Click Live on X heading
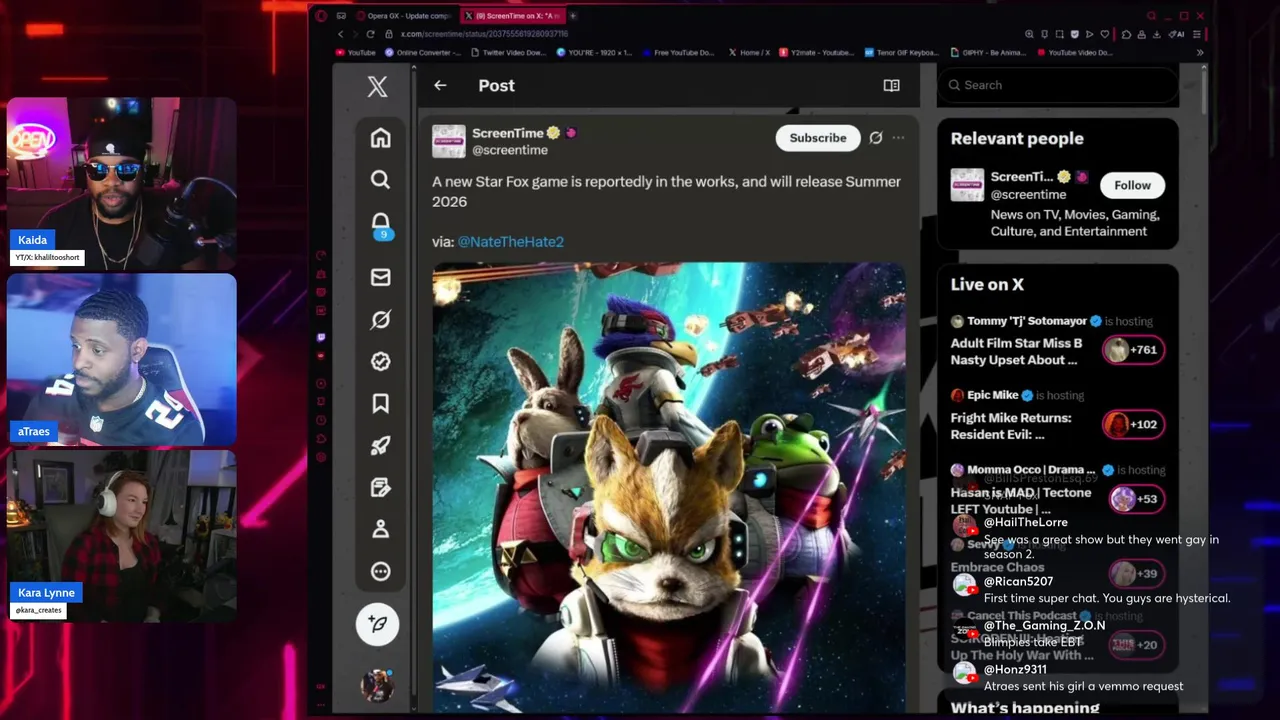The width and height of the screenshot is (1280, 720). pyautogui.click(x=987, y=285)
